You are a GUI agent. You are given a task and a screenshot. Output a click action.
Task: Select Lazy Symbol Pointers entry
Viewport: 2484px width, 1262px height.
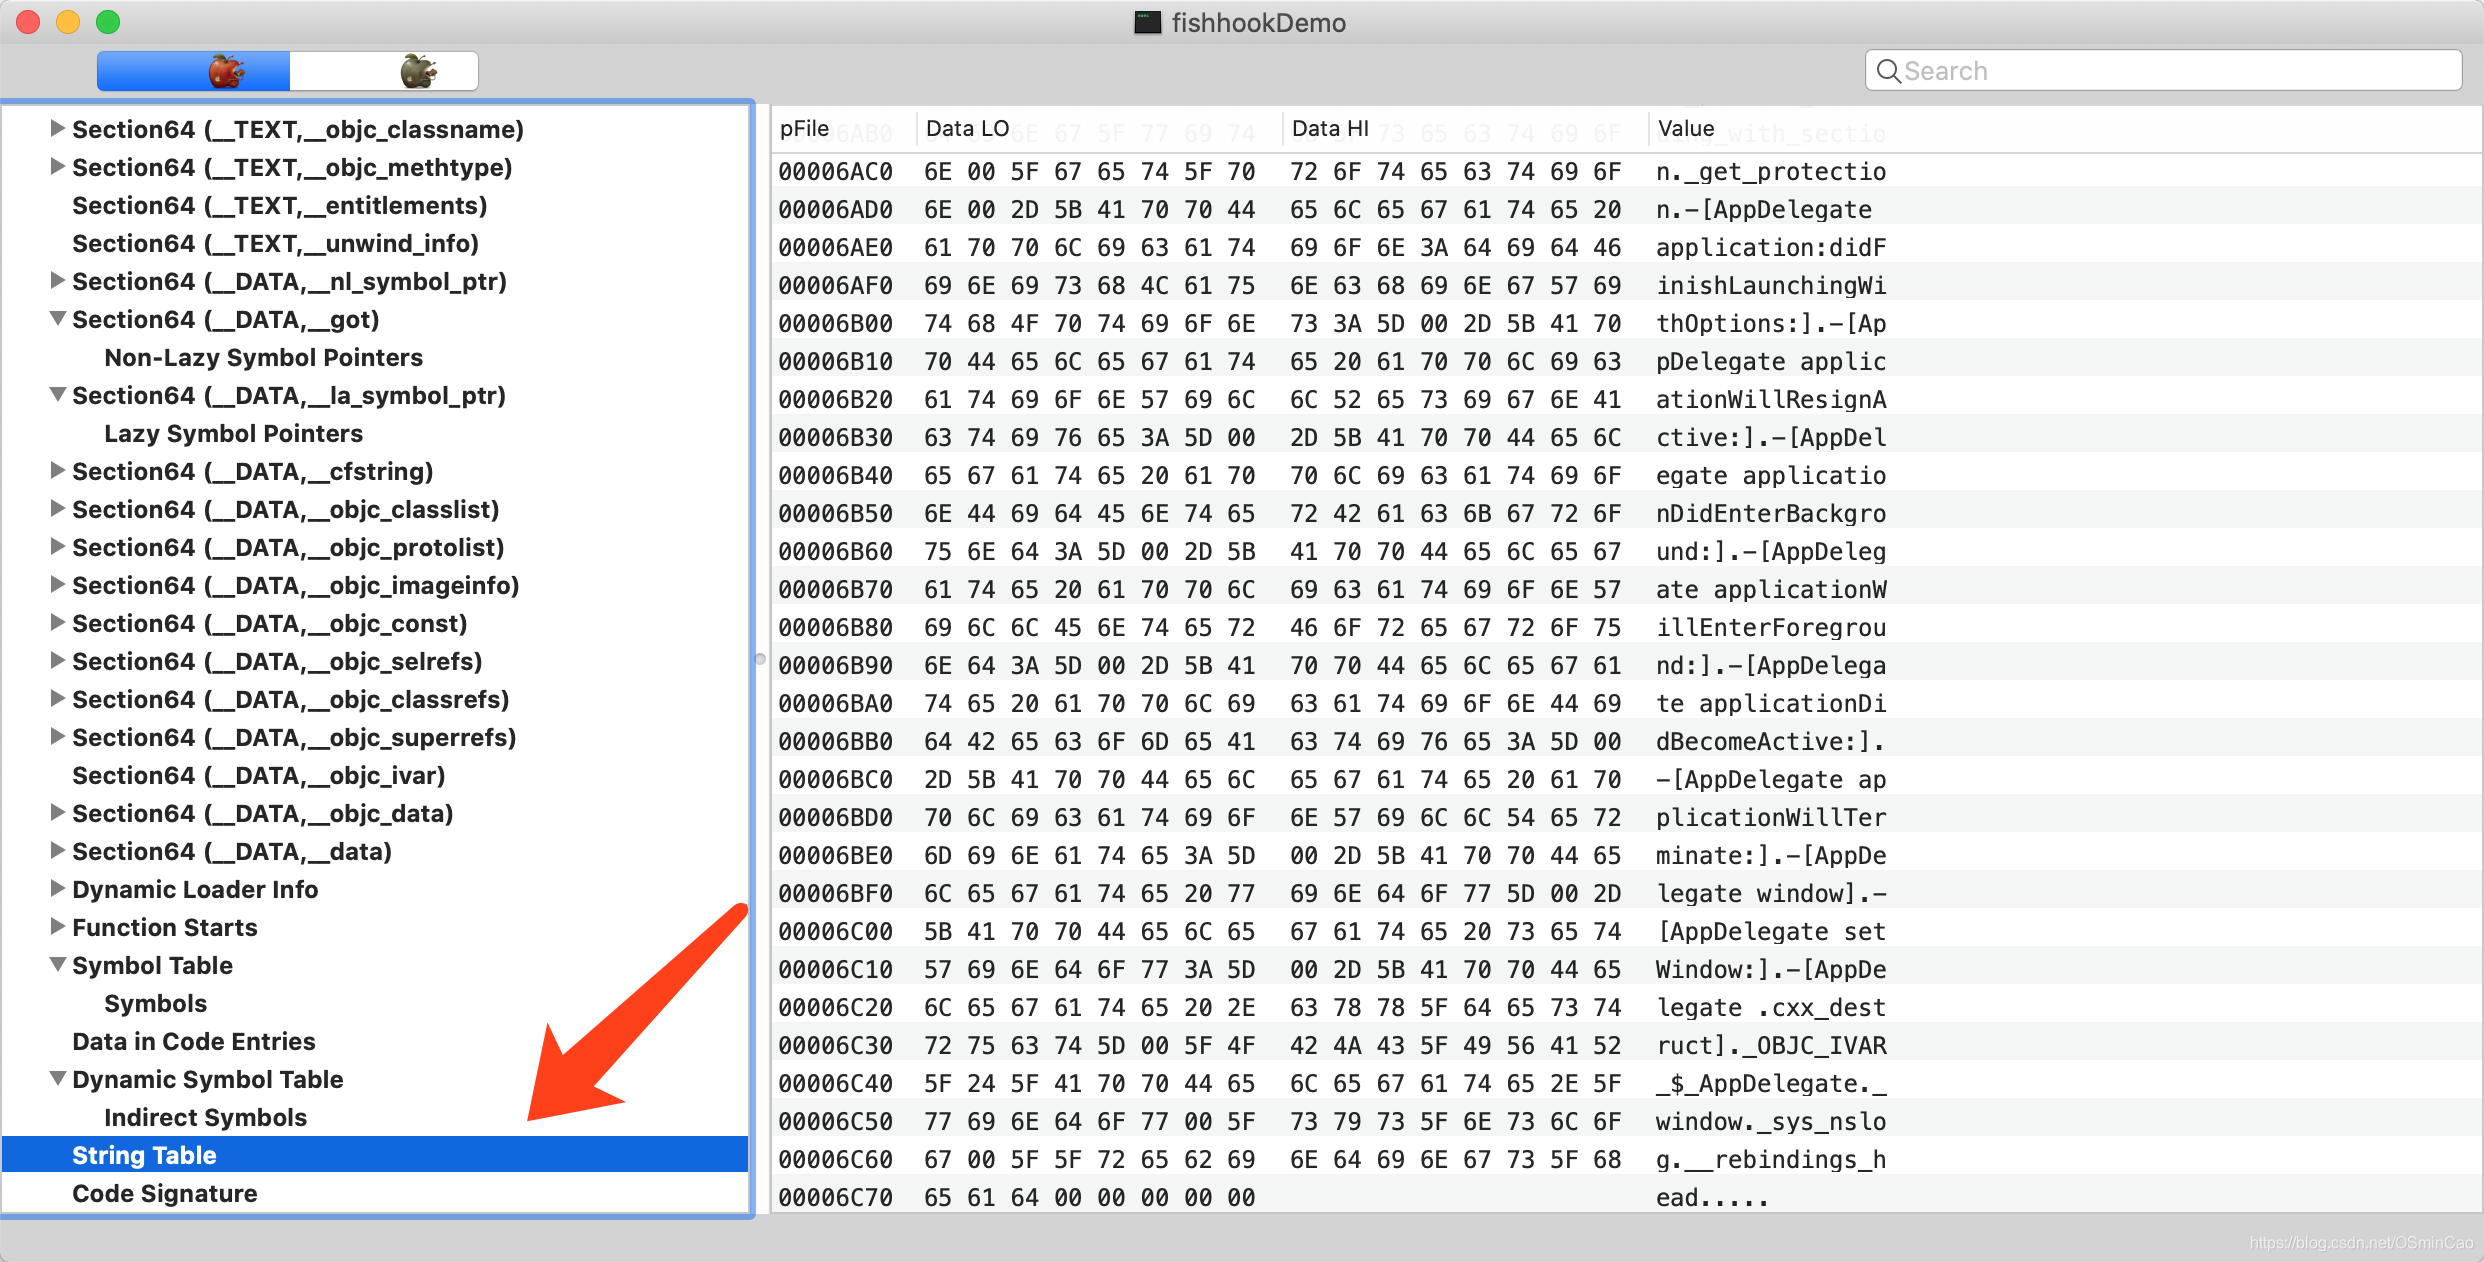(x=233, y=433)
